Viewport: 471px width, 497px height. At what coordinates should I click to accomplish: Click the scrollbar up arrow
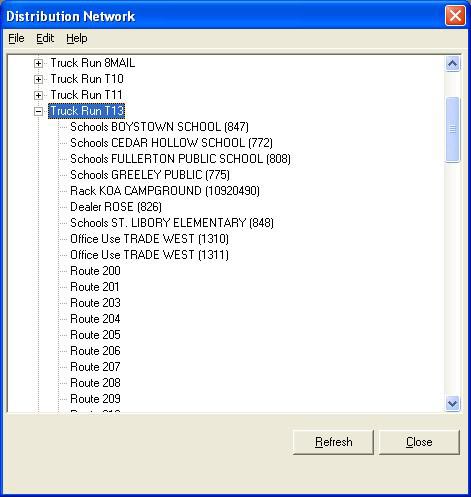point(452,63)
